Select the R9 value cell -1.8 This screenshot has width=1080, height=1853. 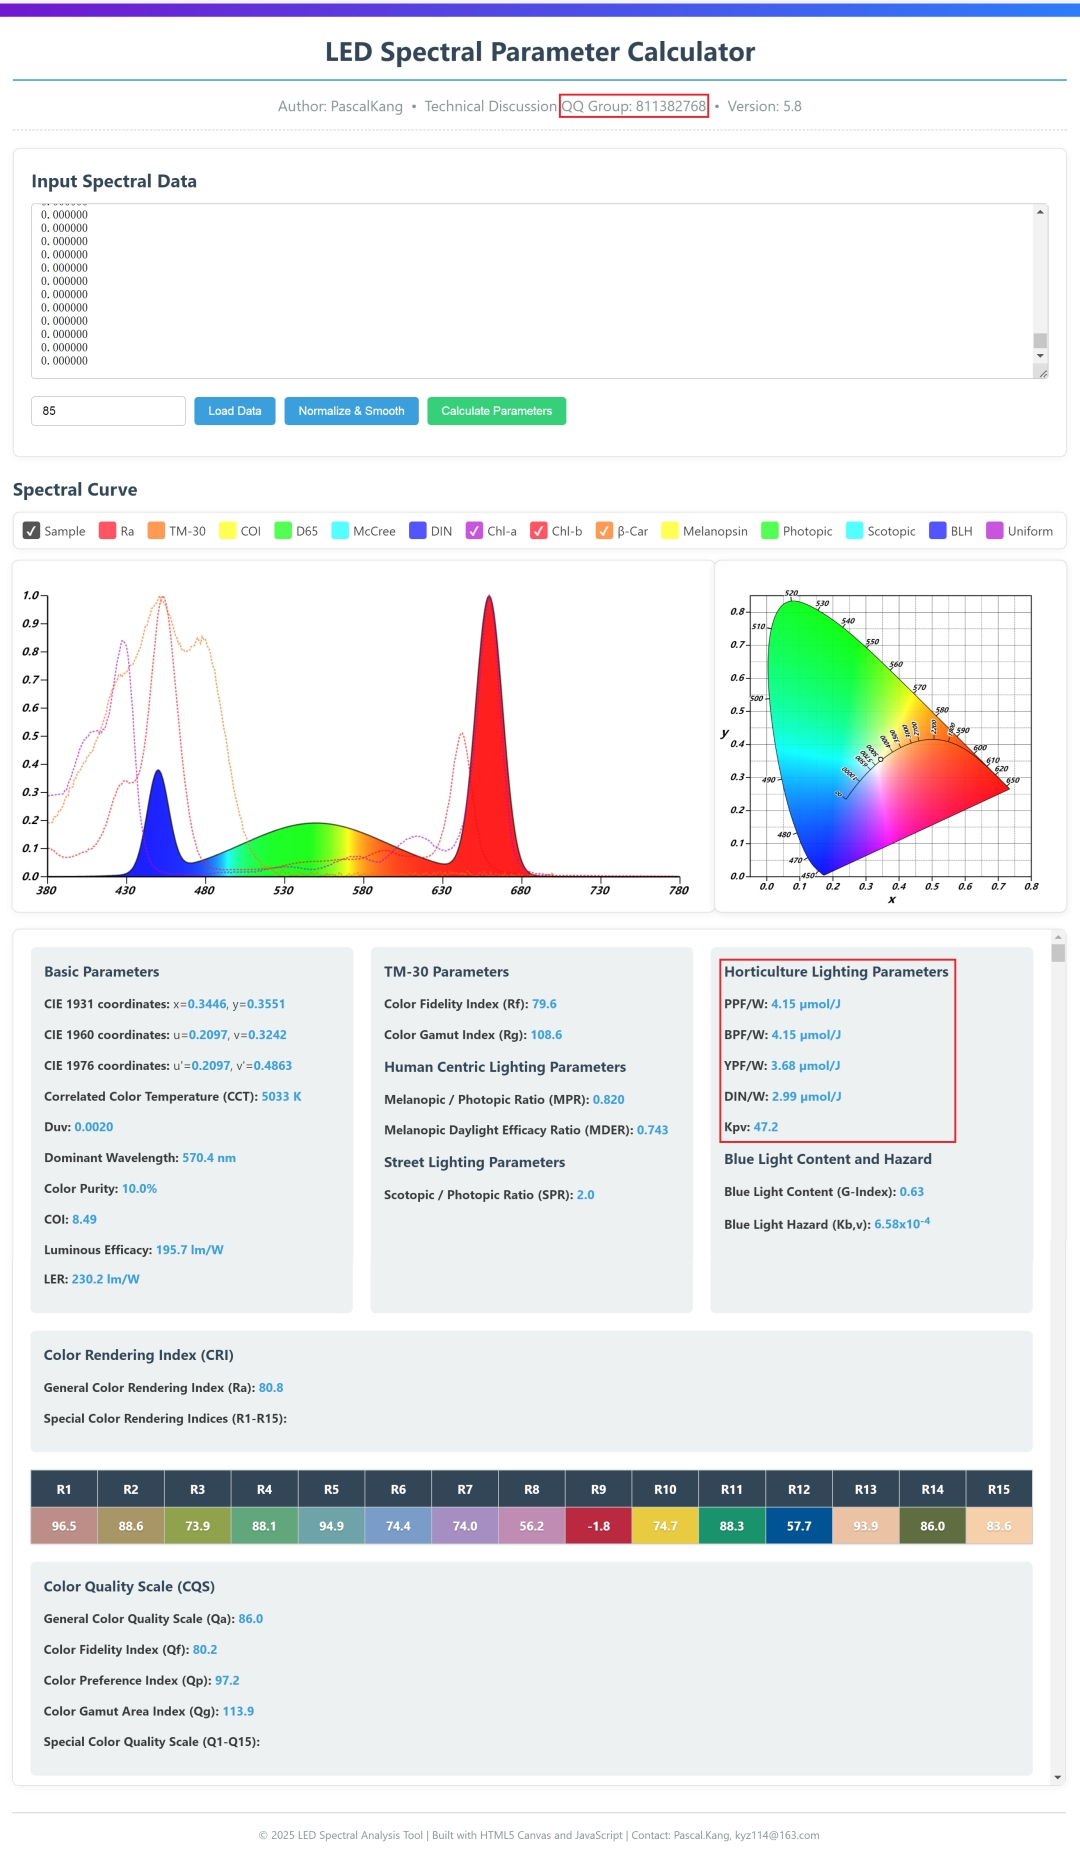[598, 1526]
